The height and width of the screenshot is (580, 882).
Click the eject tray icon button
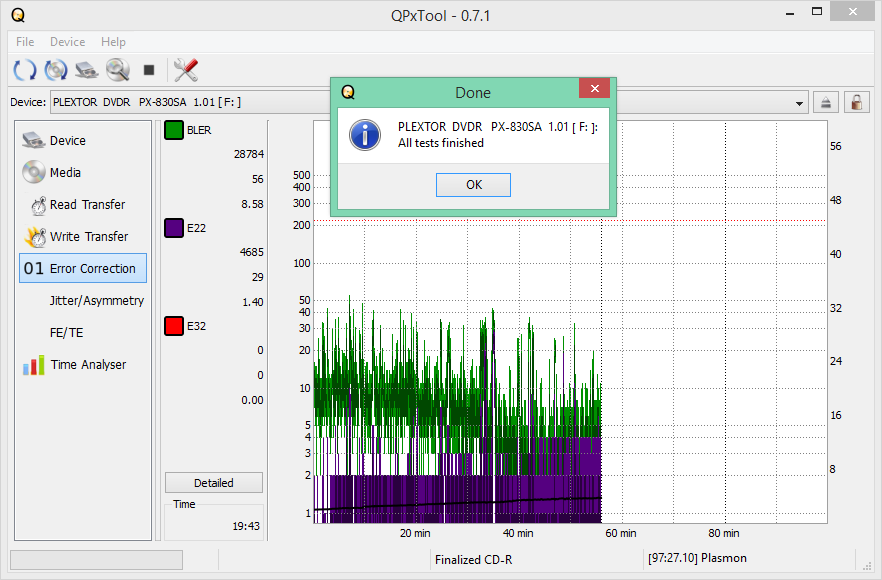point(825,102)
